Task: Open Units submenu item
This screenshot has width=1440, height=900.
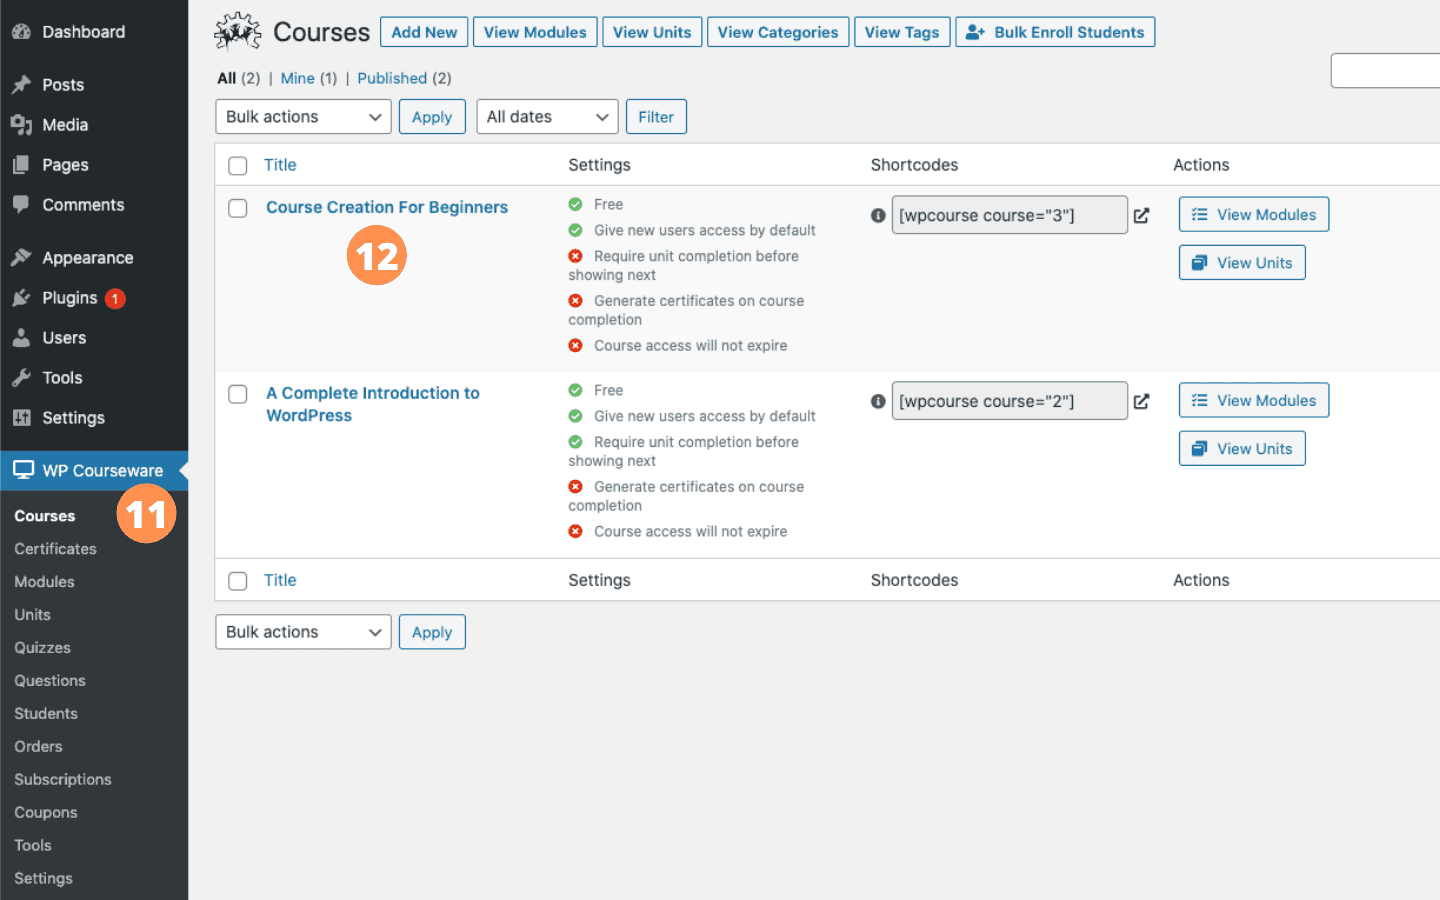Action: point(32,615)
